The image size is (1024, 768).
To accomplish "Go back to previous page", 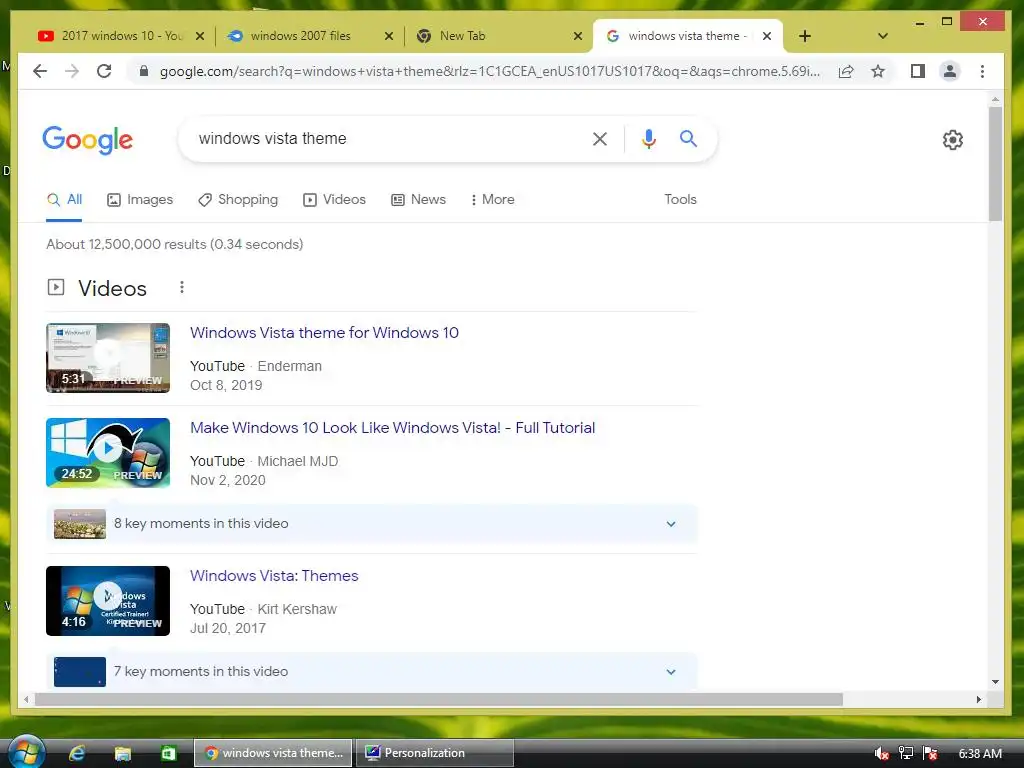I will pos(40,71).
